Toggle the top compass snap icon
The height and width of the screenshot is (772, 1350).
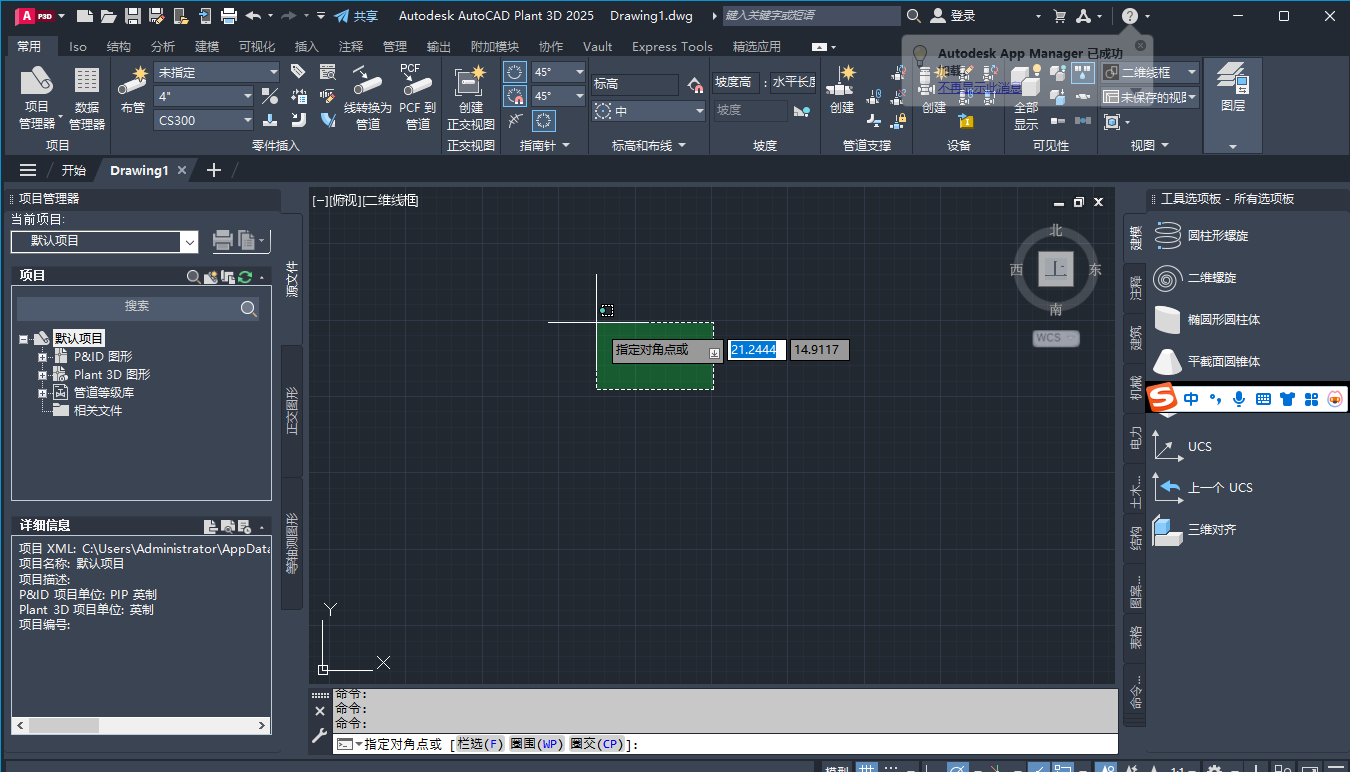point(514,72)
